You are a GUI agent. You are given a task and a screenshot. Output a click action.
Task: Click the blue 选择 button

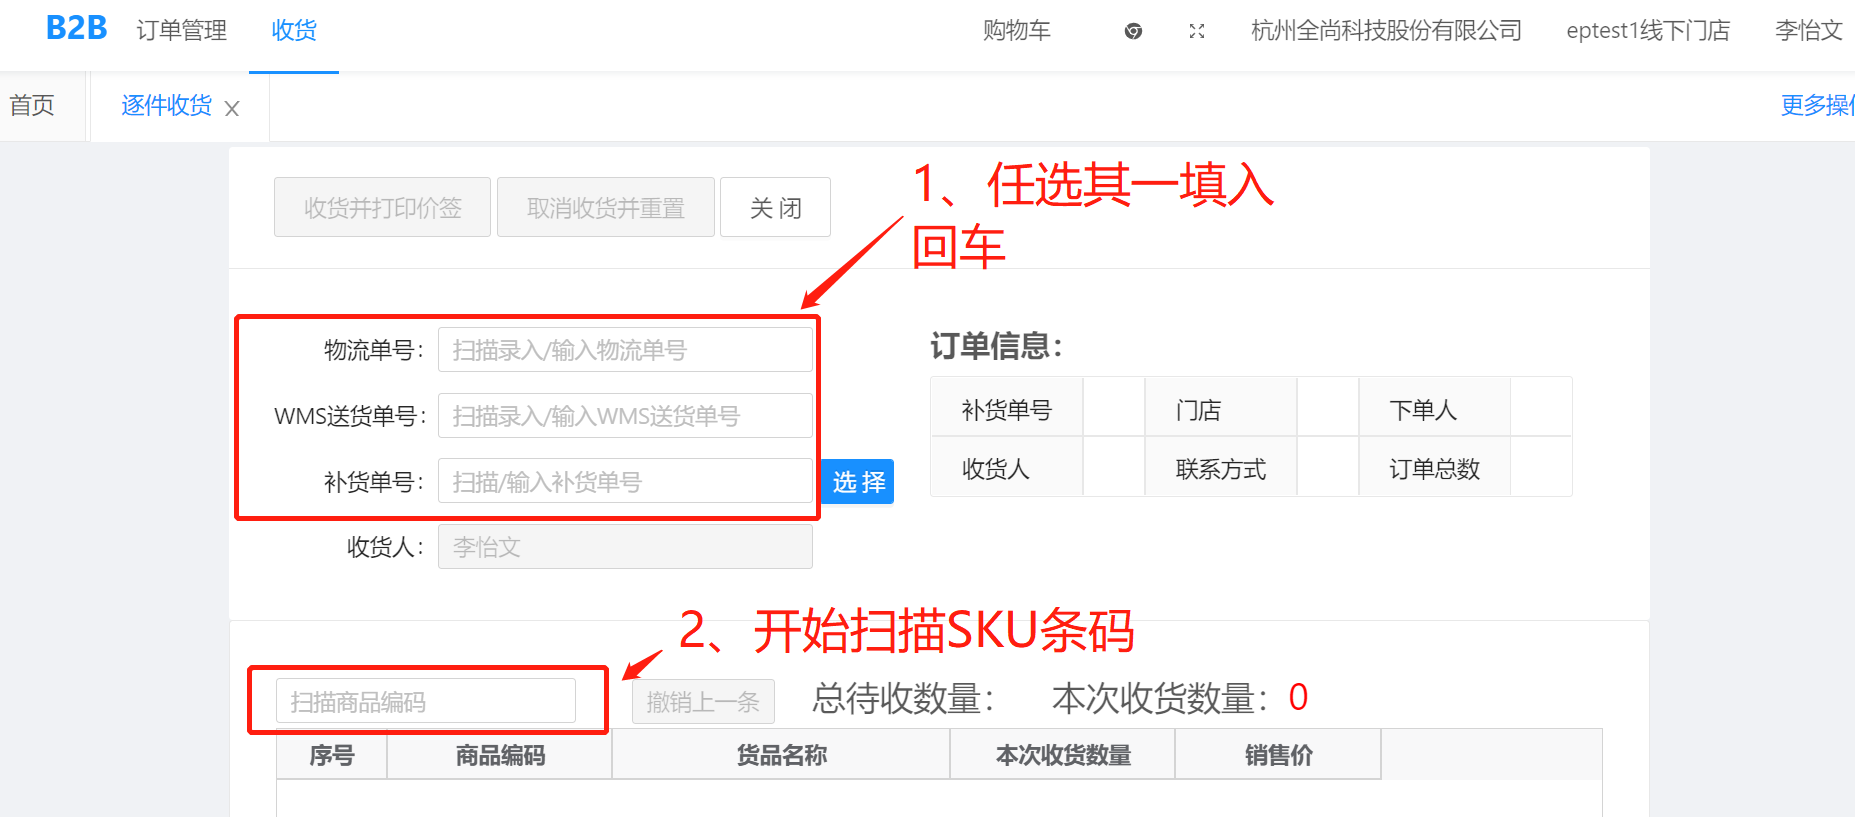click(x=859, y=482)
